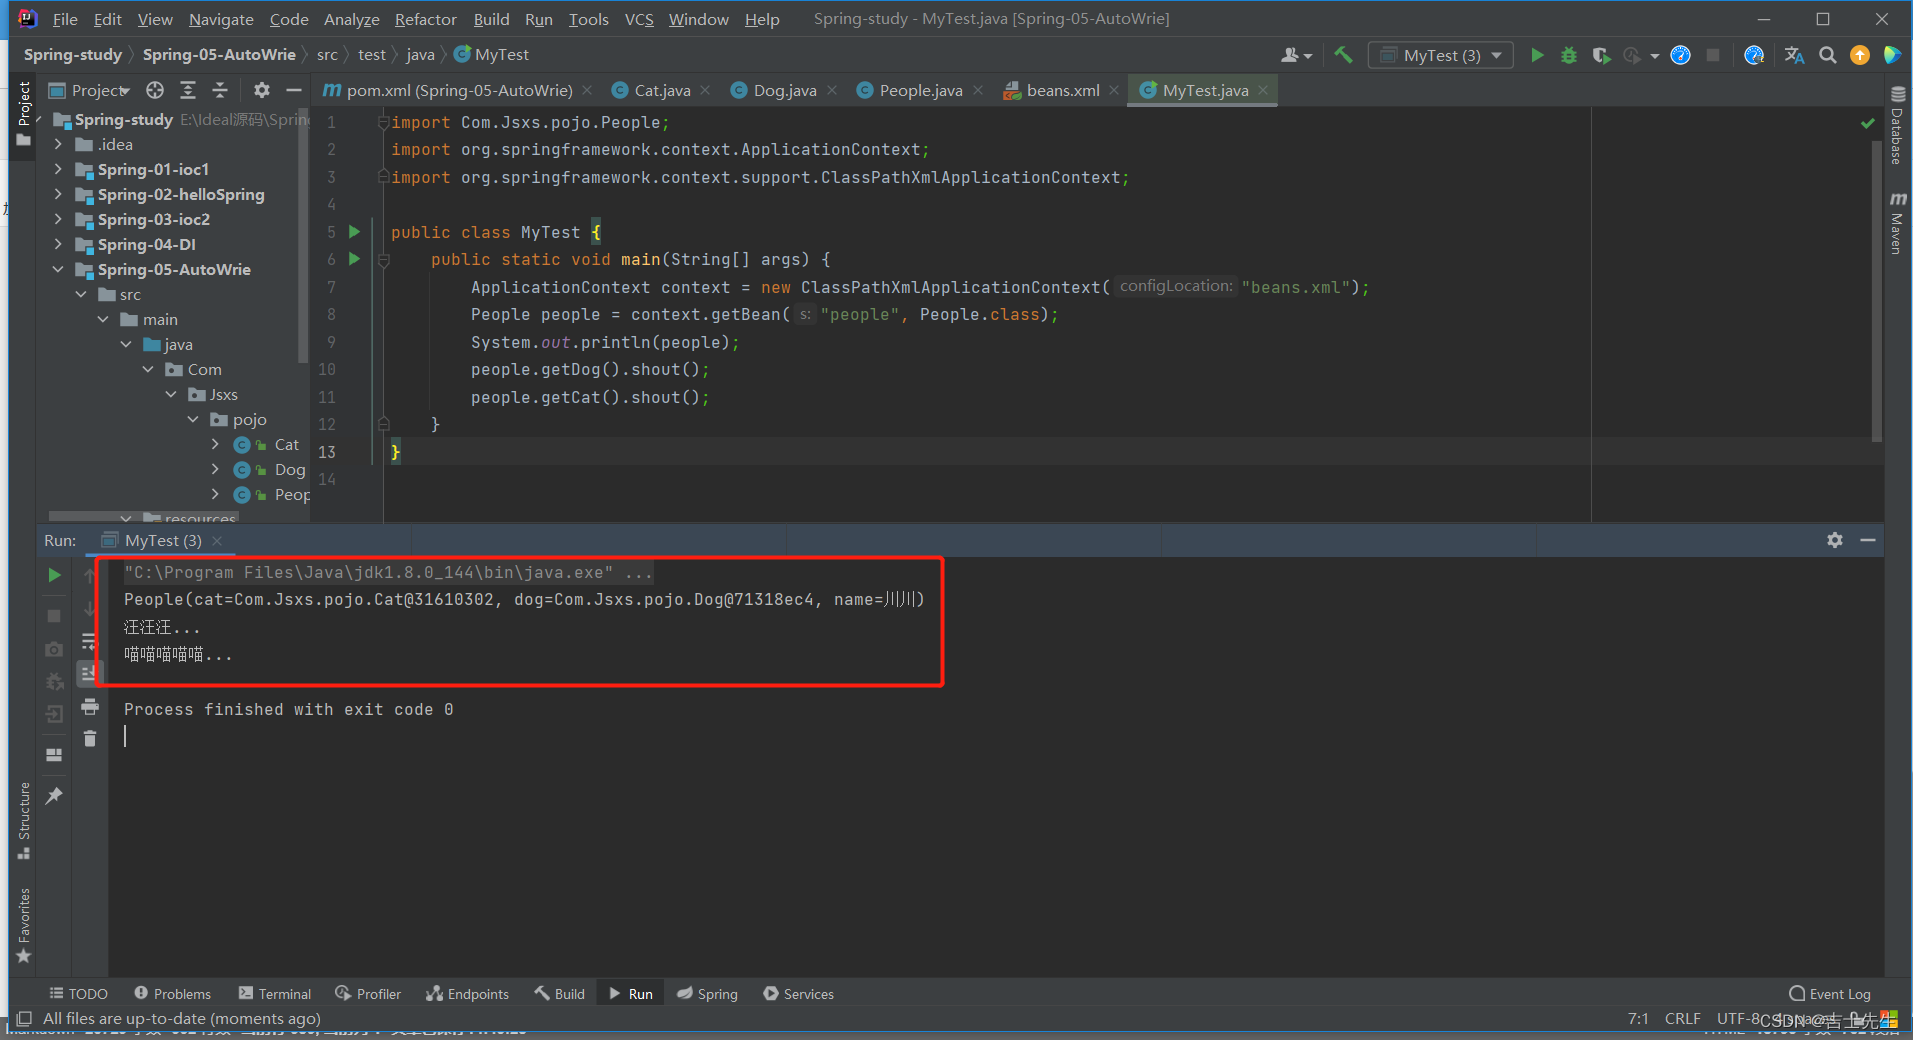Open the Terminal tool window
This screenshot has width=1913, height=1040.
pos(275,993)
